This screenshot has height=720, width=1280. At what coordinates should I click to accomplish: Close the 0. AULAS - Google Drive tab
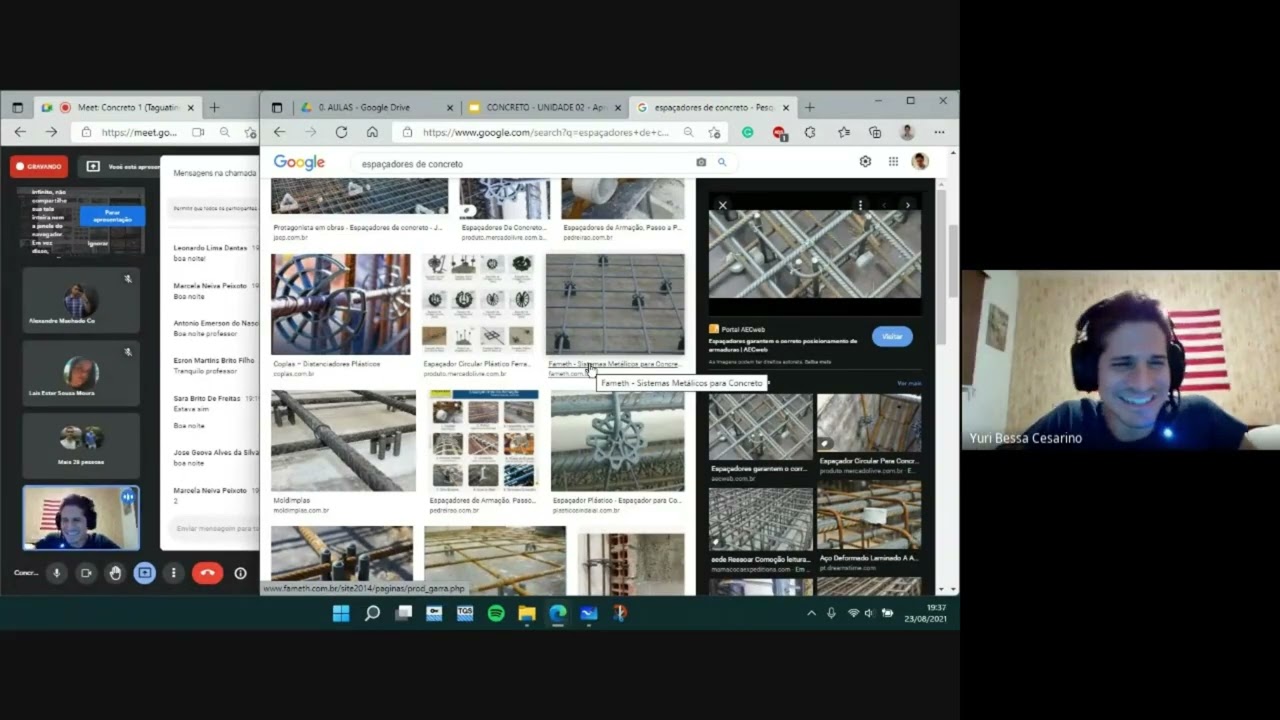click(x=450, y=107)
